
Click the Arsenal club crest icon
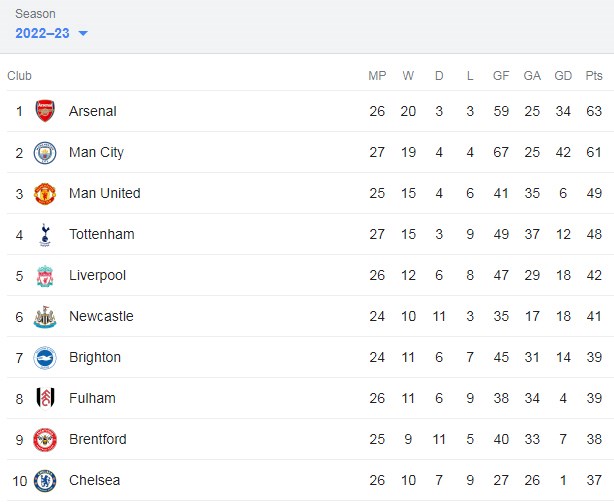[x=45, y=111]
